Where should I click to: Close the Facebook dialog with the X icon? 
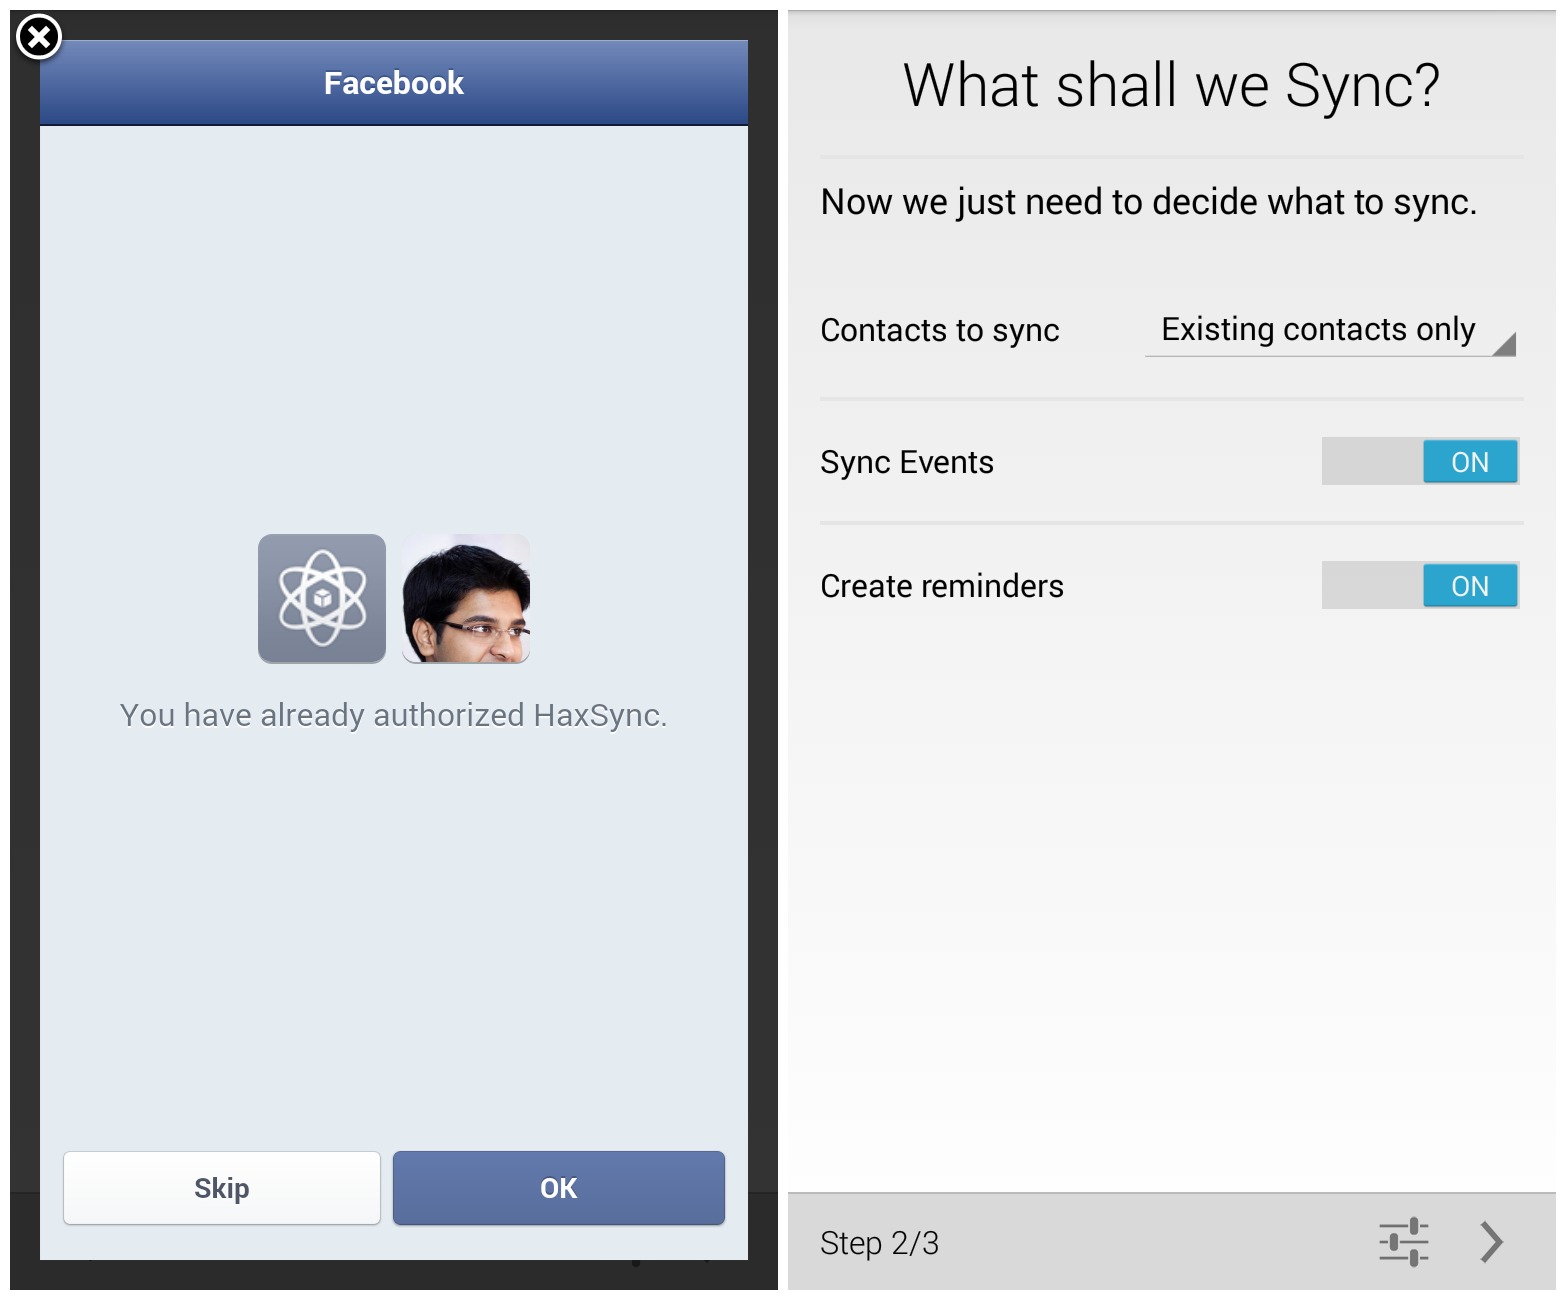pos(39,38)
